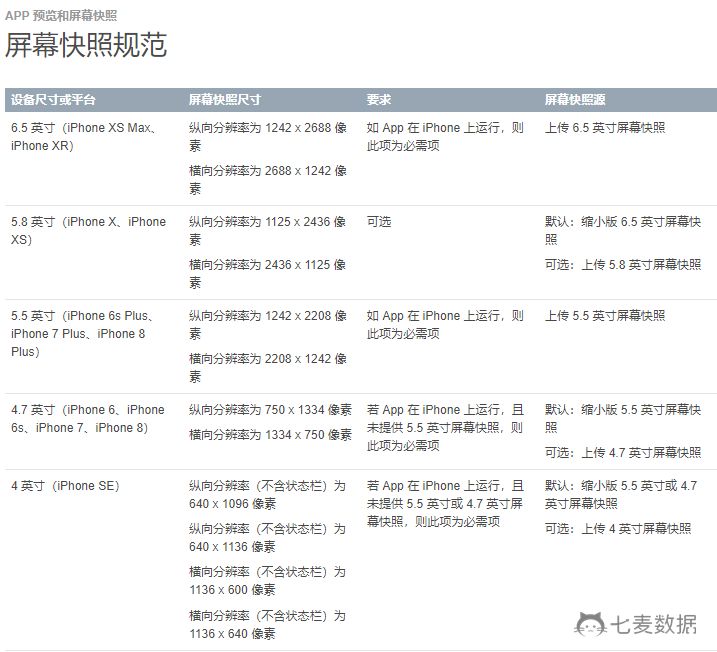
Task: Click the text '上传 5.5 英寸屏幕快照'
Action: (605, 315)
